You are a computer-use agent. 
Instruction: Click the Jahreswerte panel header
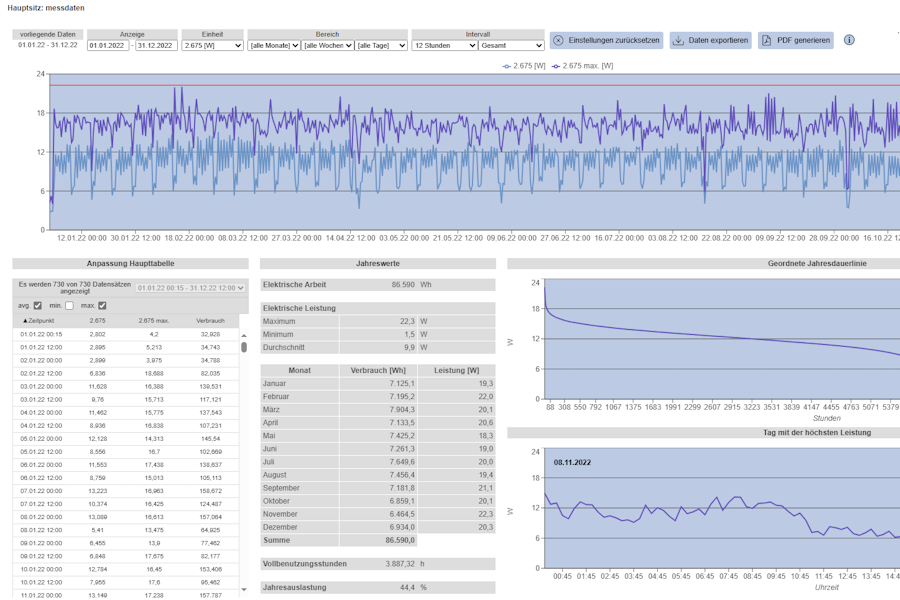click(378, 264)
